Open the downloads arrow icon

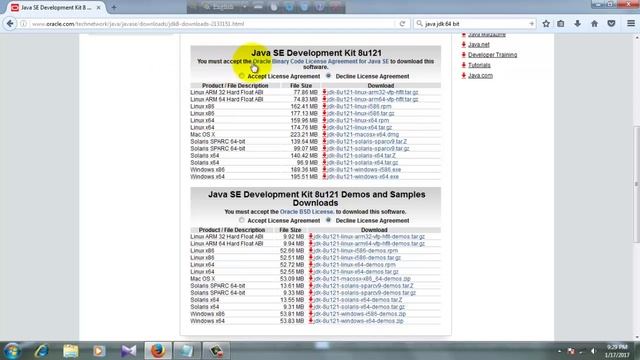click(x=577, y=24)
